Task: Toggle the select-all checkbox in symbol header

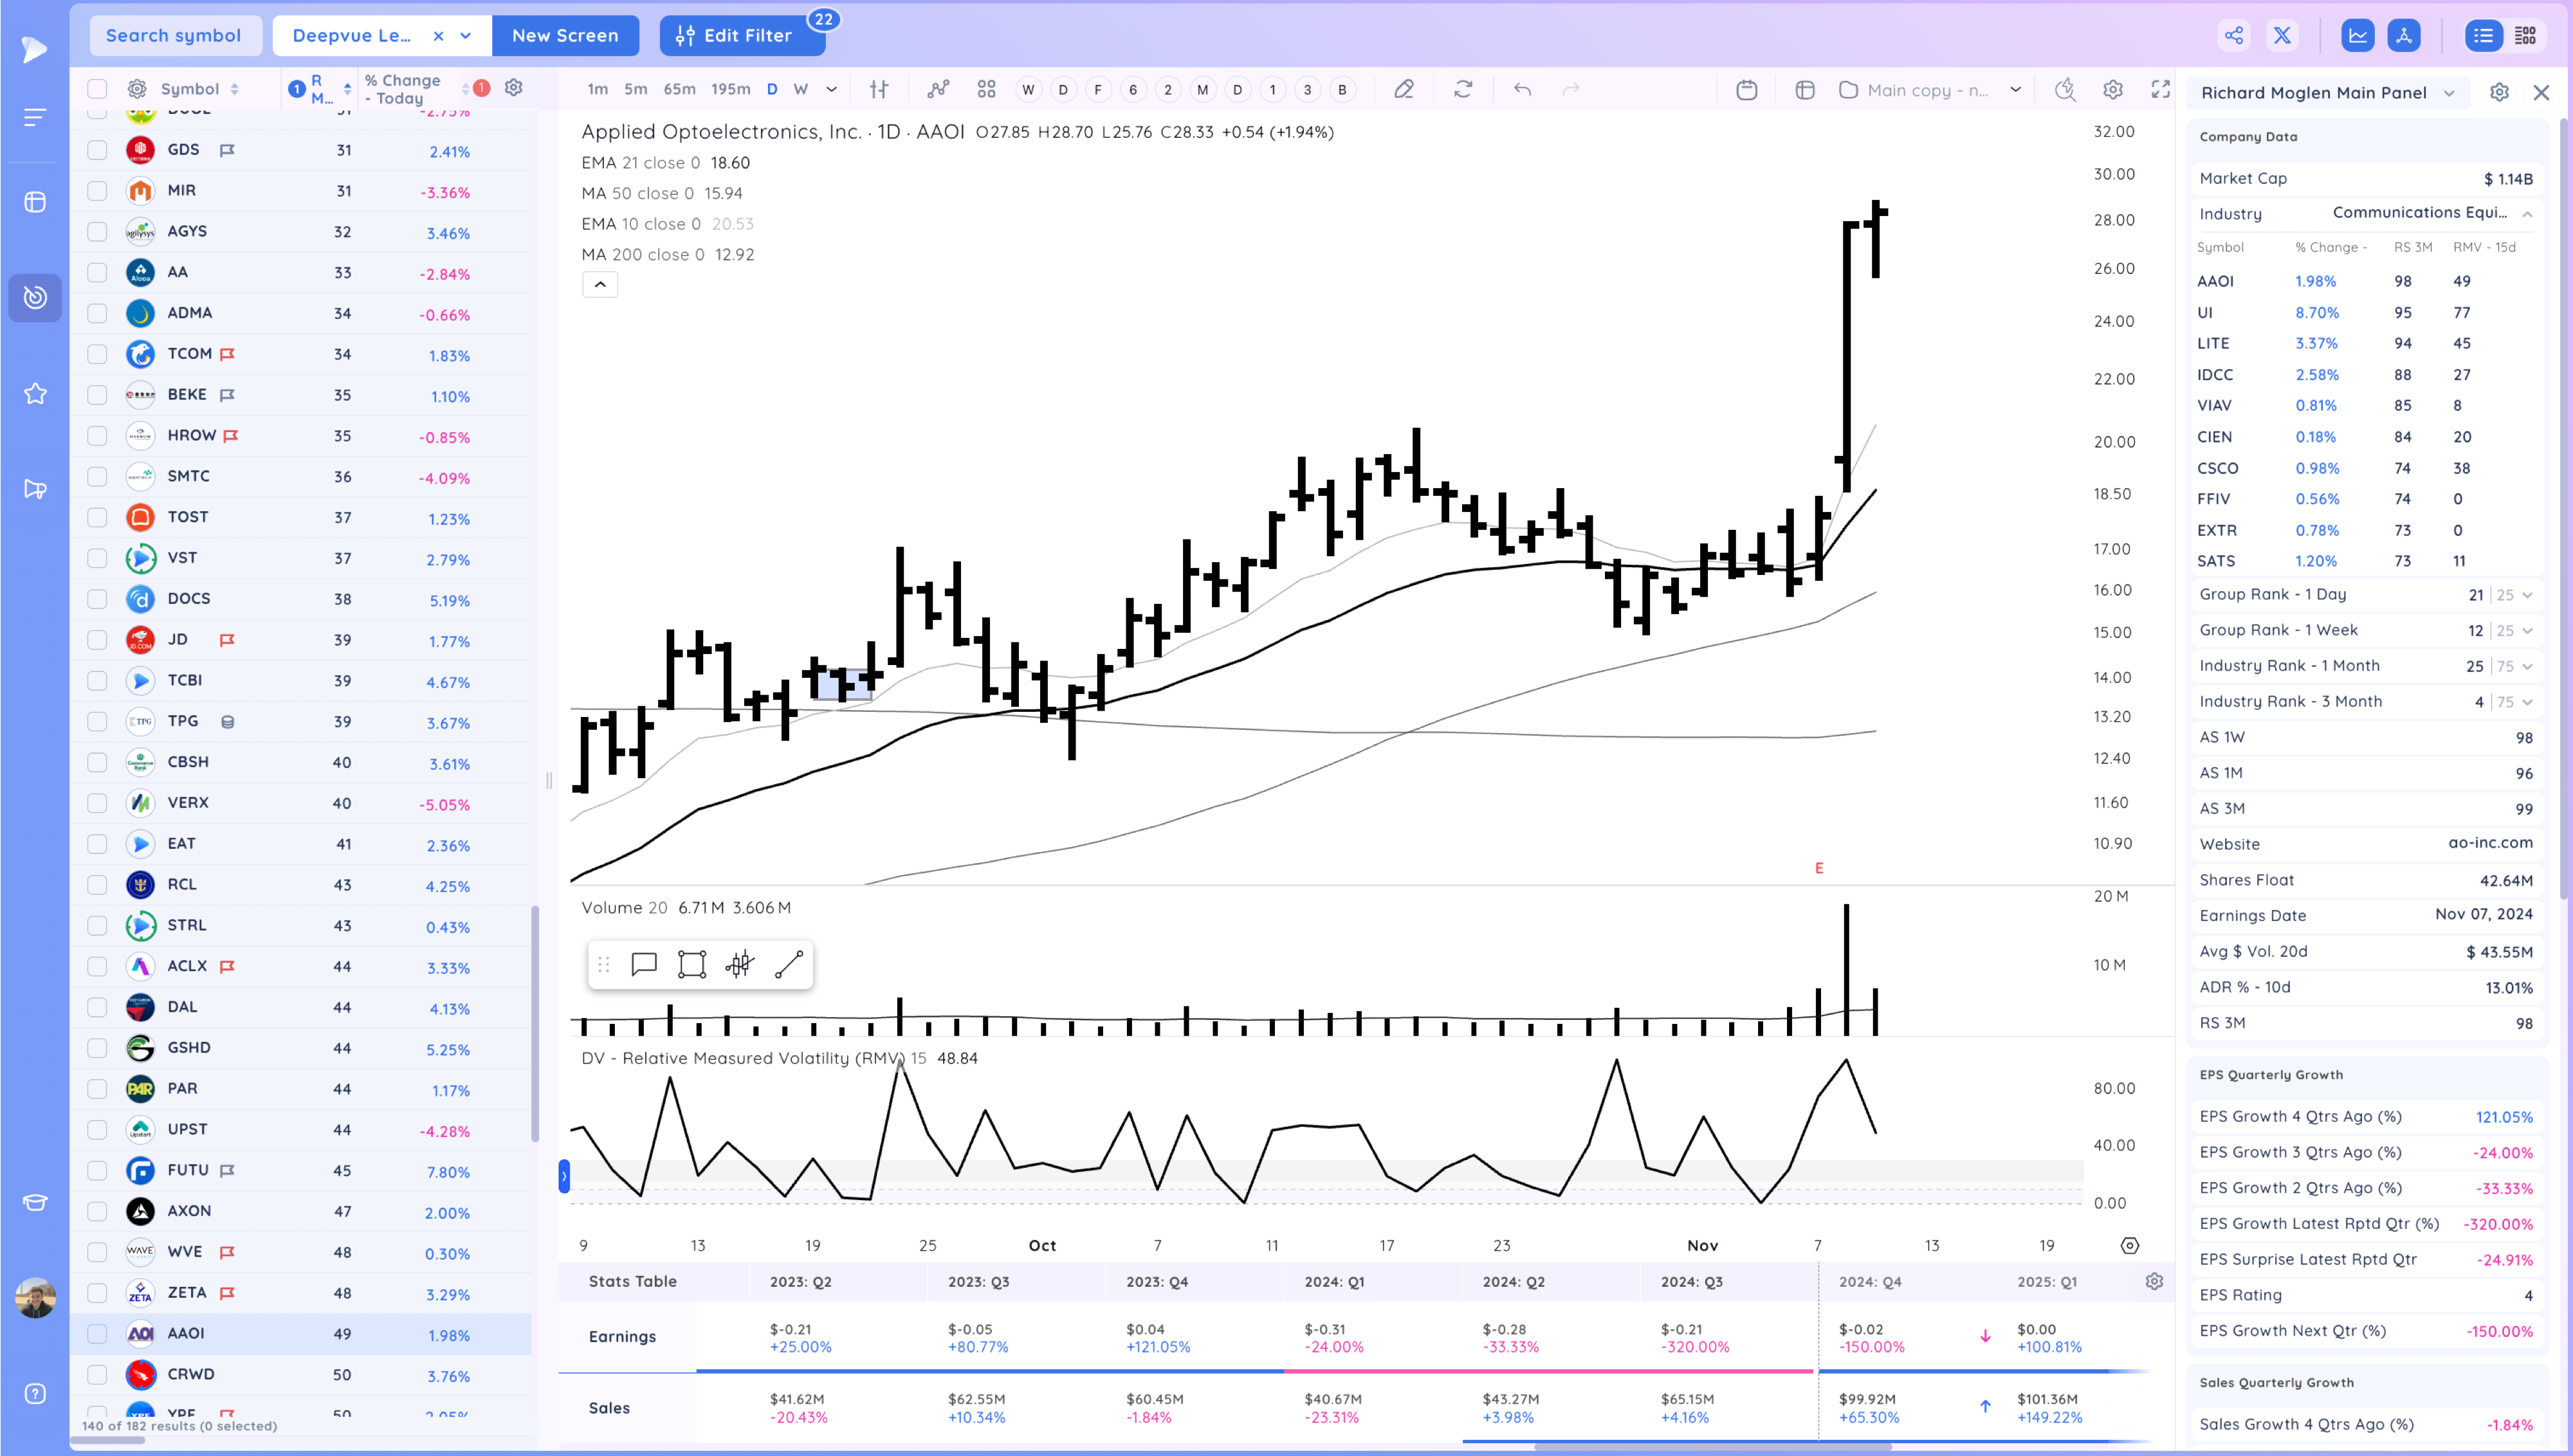Action: pyautogui.click(x=97, y=89)
